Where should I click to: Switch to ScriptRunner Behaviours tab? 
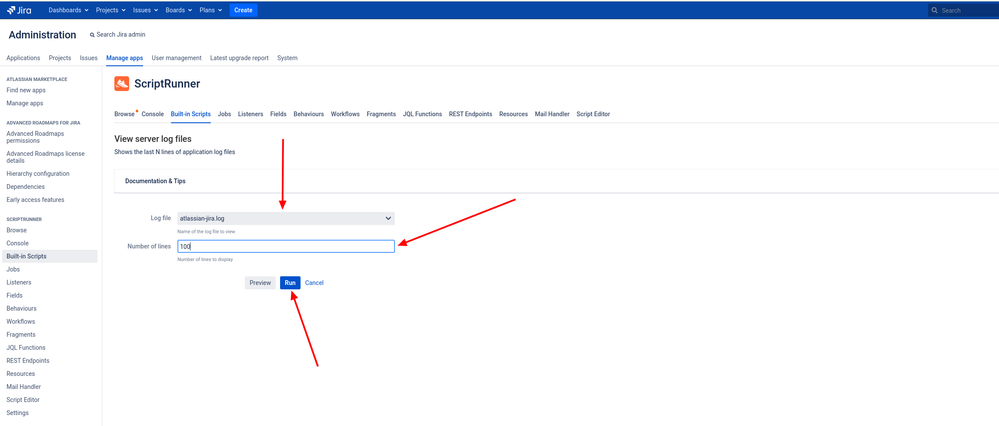tap(308, 114)
